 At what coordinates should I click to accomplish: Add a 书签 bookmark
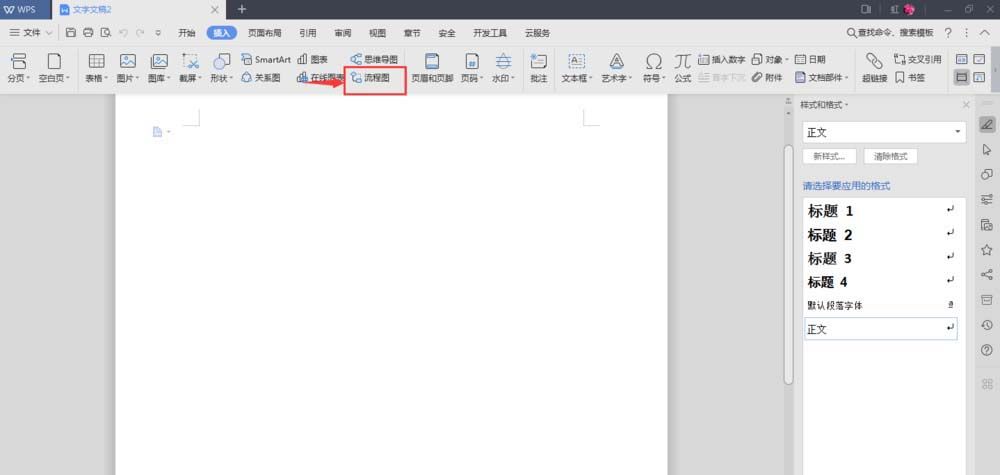coord(910,78)
